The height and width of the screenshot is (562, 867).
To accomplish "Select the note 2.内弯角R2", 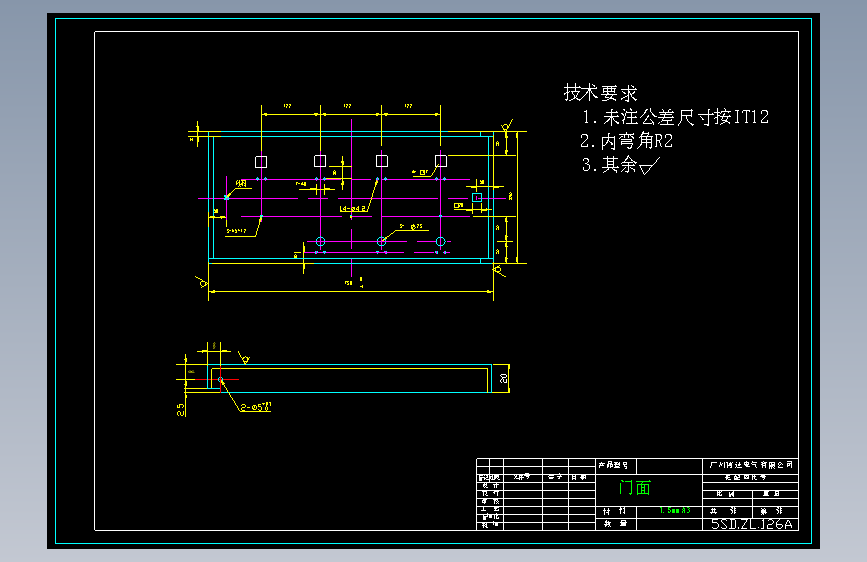I will click(x=626, y=141).
